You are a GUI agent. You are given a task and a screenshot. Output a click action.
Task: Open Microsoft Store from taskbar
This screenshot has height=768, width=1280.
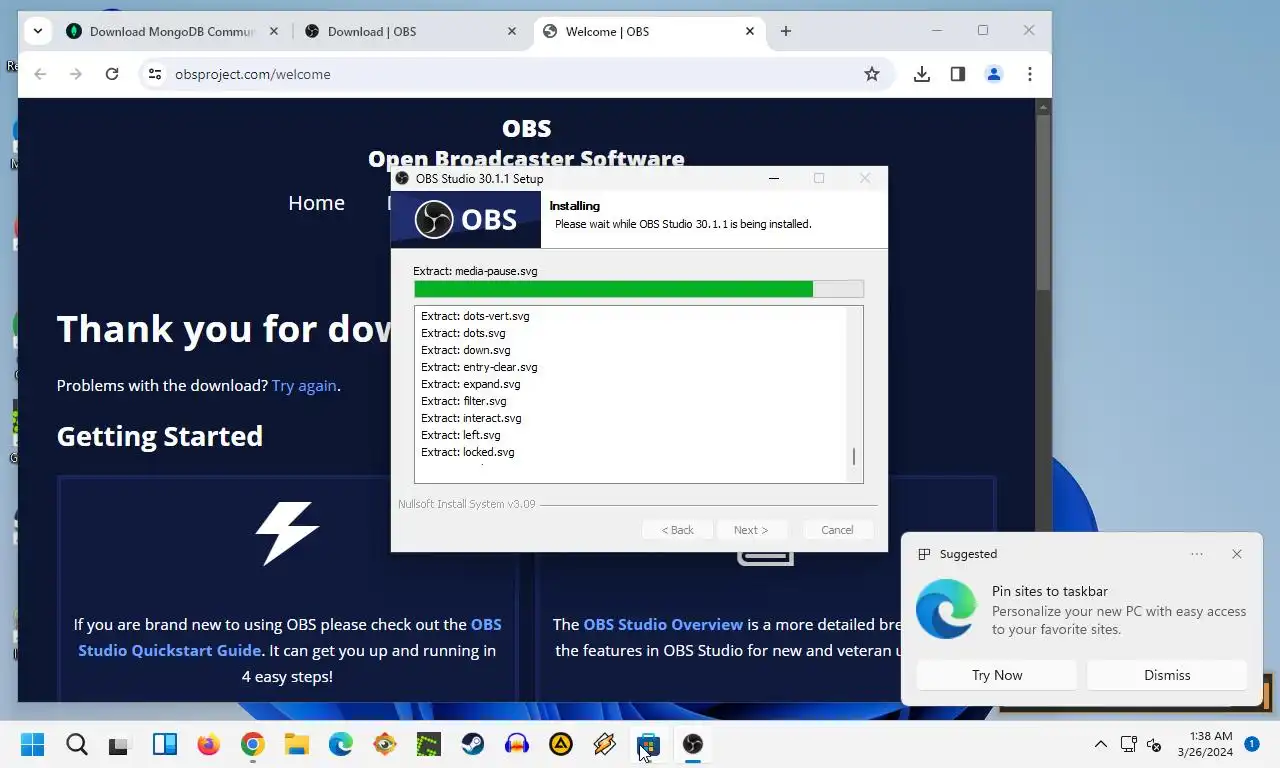649,744
